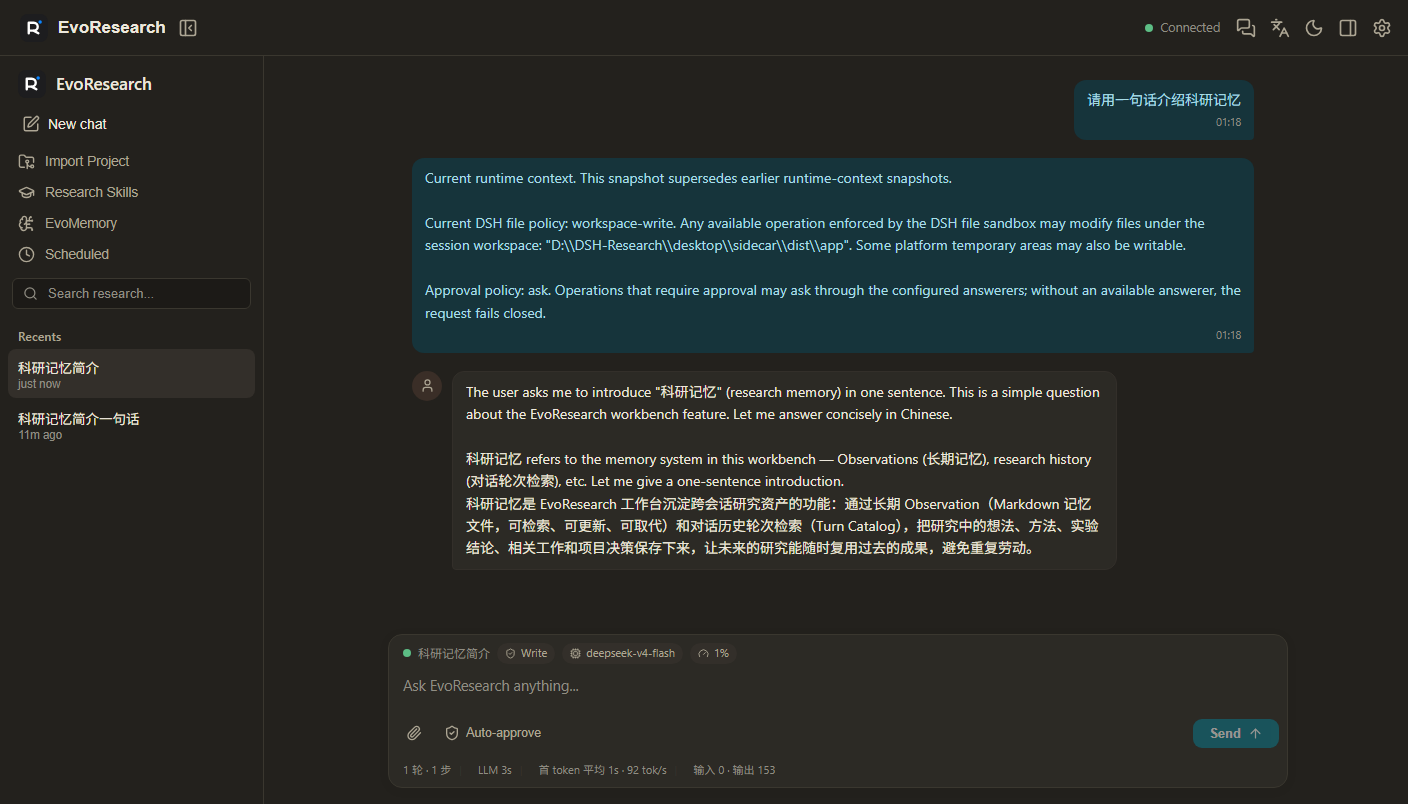This screenshot has height=804, width=1408.
Task: Send the message
Action: (1236, 733)
